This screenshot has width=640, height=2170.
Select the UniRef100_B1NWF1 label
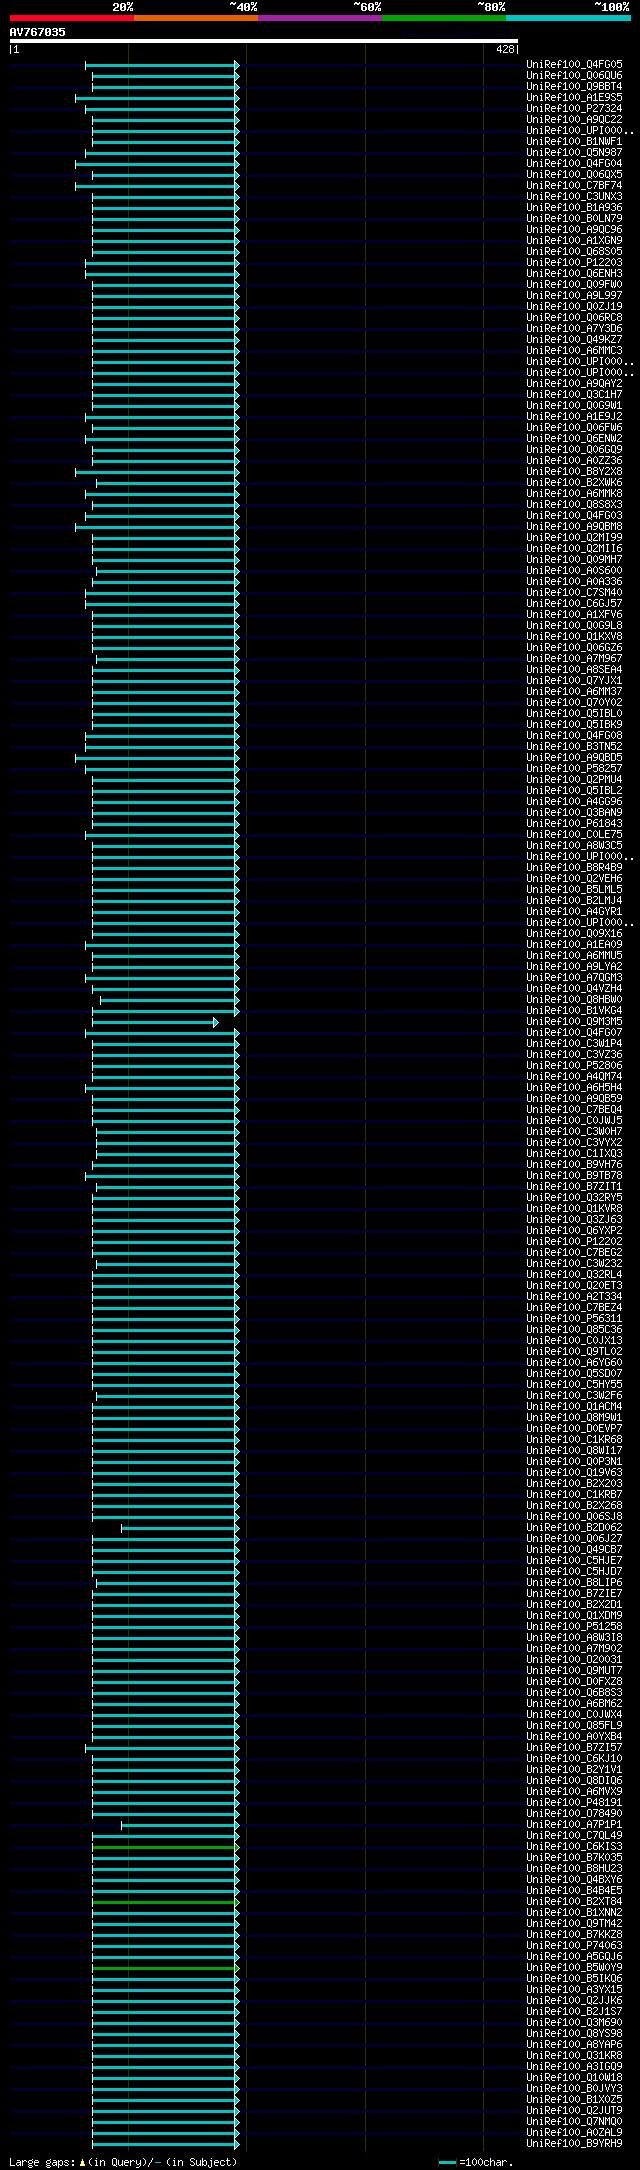(x=574, y=141)
